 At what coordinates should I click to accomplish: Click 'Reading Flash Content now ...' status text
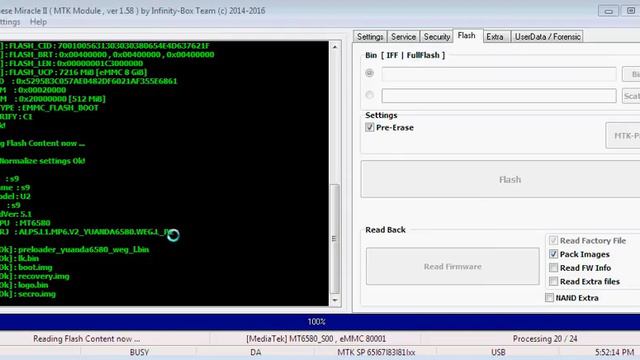[x=87, y=339]
